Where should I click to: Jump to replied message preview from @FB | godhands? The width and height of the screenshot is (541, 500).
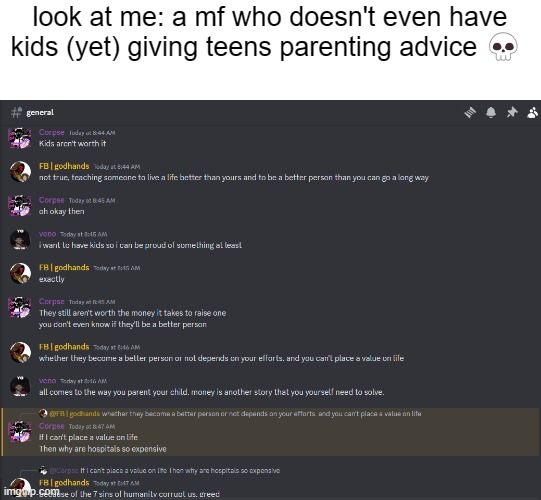[x=261, y=413]
